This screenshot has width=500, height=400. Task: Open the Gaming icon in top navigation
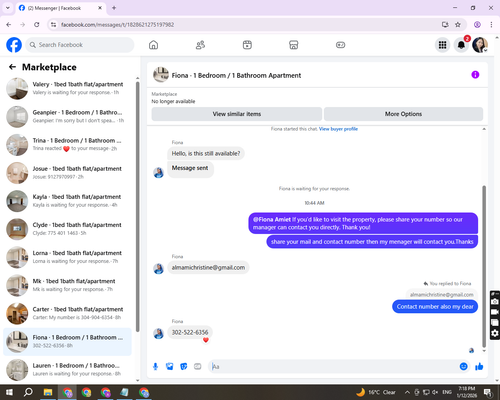click(340, 45)
